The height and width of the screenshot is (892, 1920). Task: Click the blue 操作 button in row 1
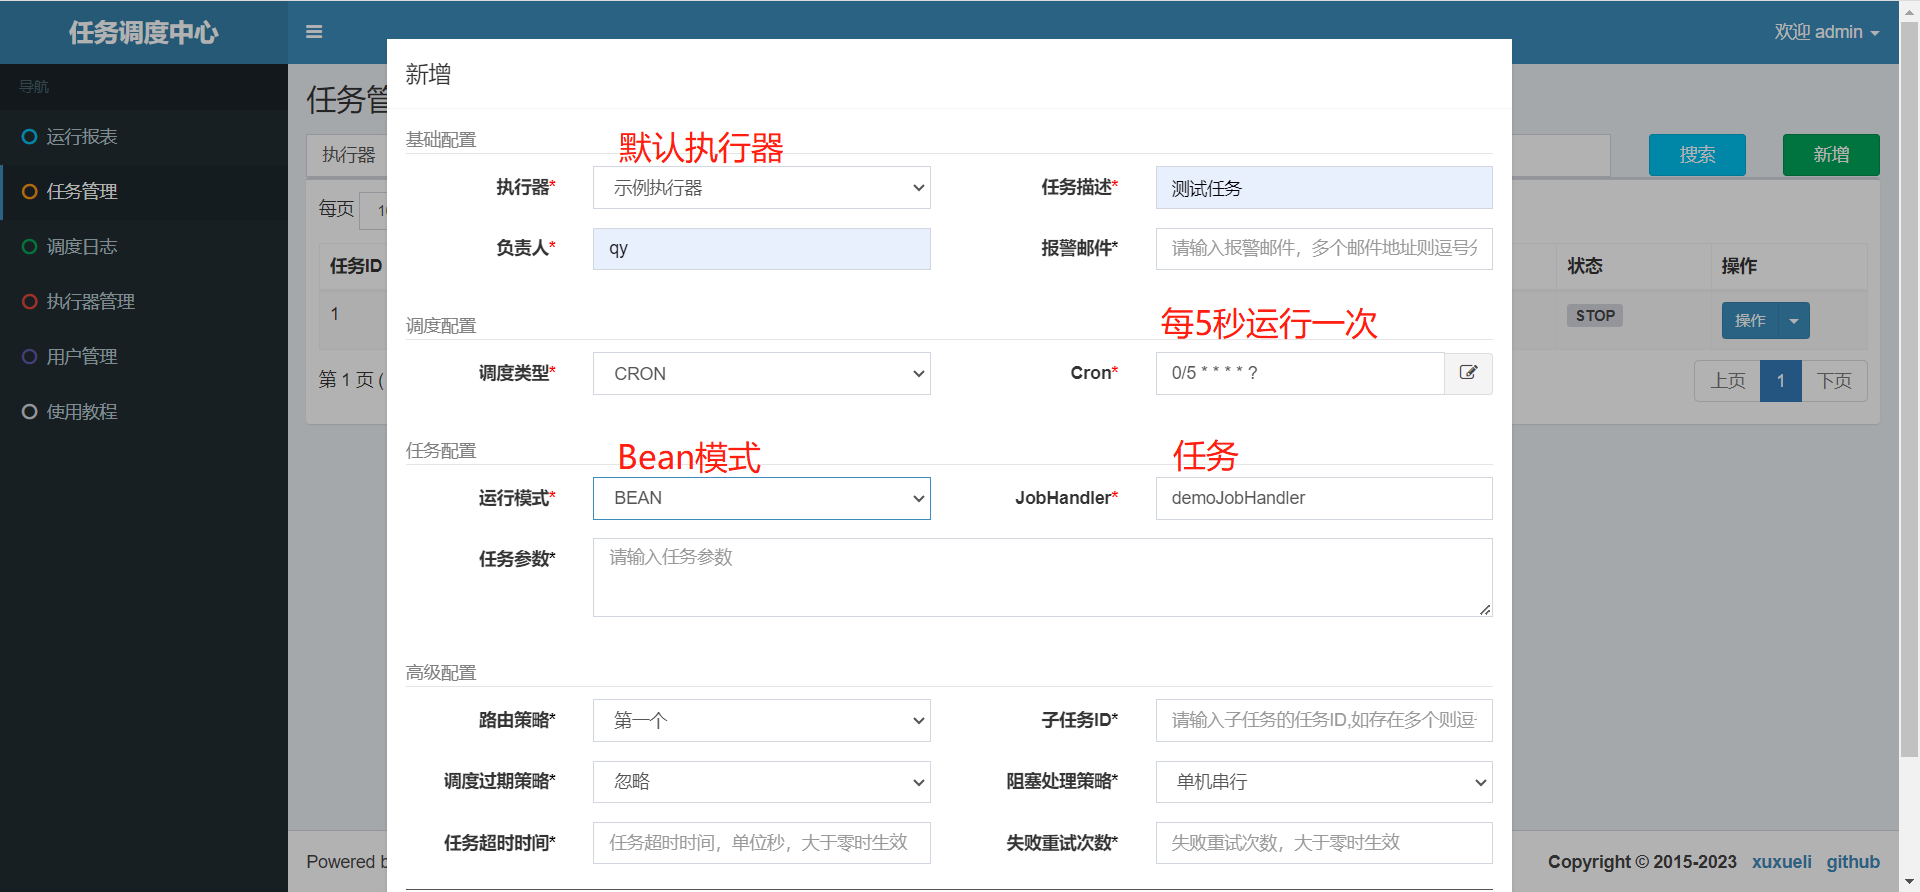[x=1750, y=321]
